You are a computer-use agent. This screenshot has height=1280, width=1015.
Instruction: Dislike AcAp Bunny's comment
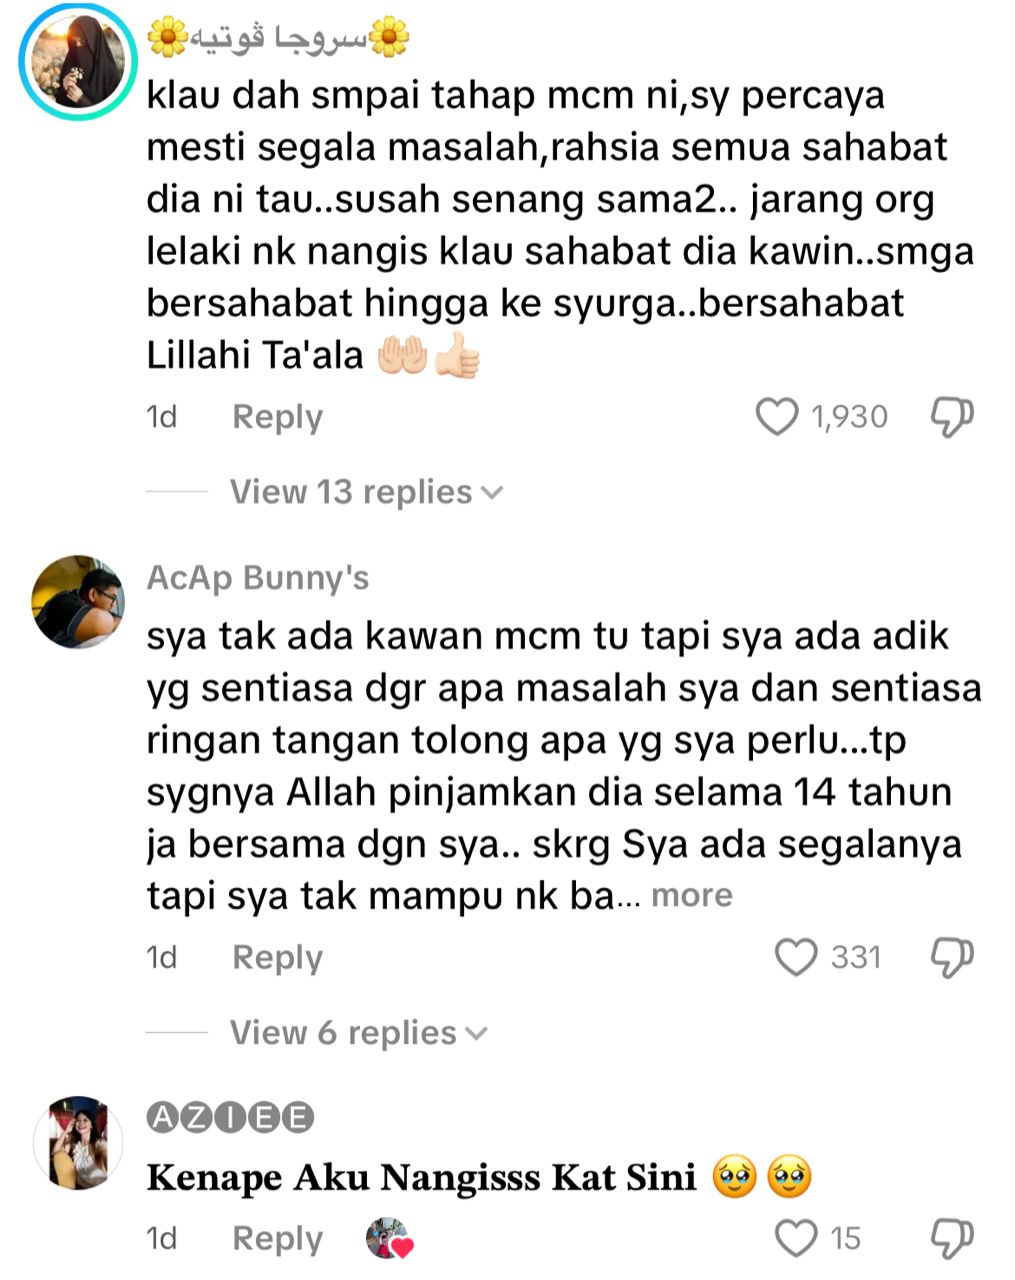(951, 957)
